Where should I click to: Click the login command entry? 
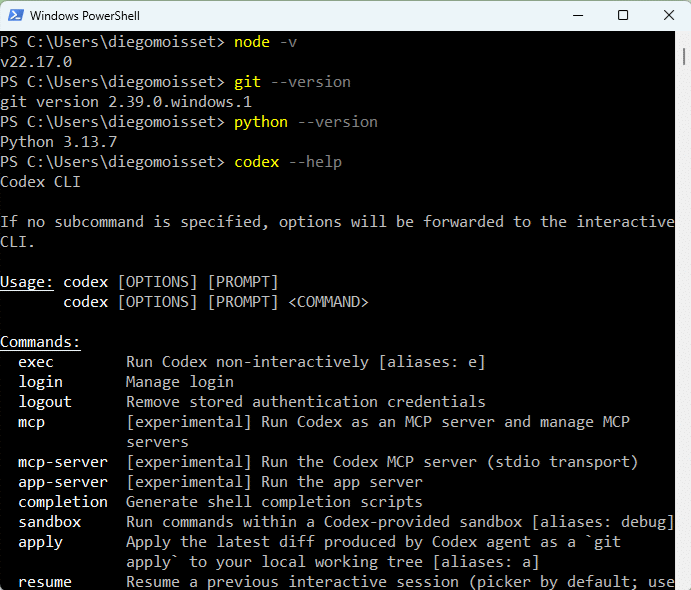tap(40, 382)
